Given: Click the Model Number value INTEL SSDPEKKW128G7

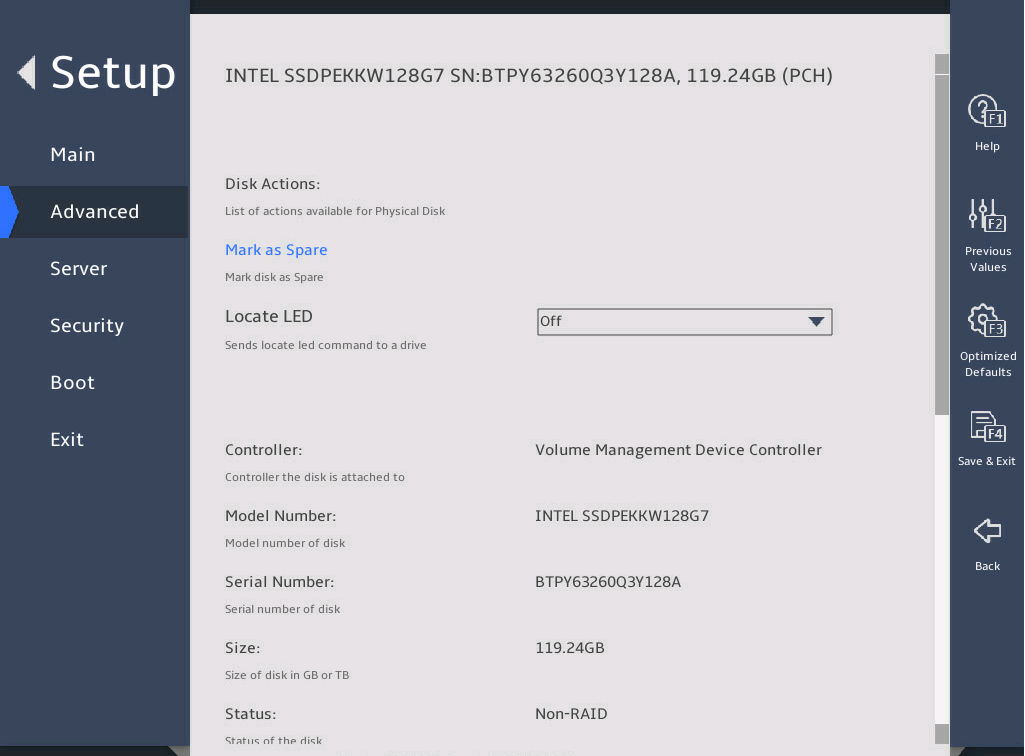Looking at the screenshot, I should pyautogui.click(x=622, y=516).
